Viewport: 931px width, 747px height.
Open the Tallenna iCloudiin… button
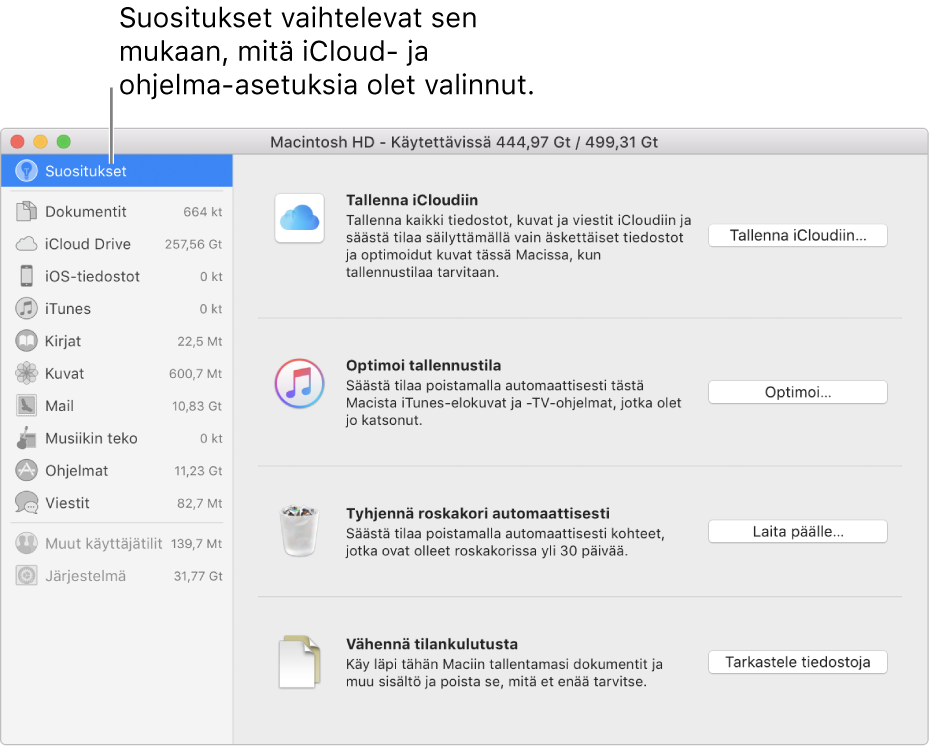coord(797,235)
